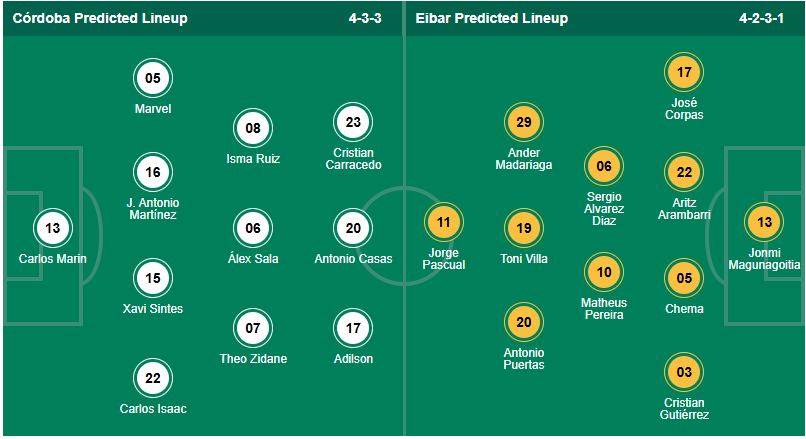Screen dimensions: 806x439
Task: Click Ander Madariaga's number 29 badge
Action: 524,123
